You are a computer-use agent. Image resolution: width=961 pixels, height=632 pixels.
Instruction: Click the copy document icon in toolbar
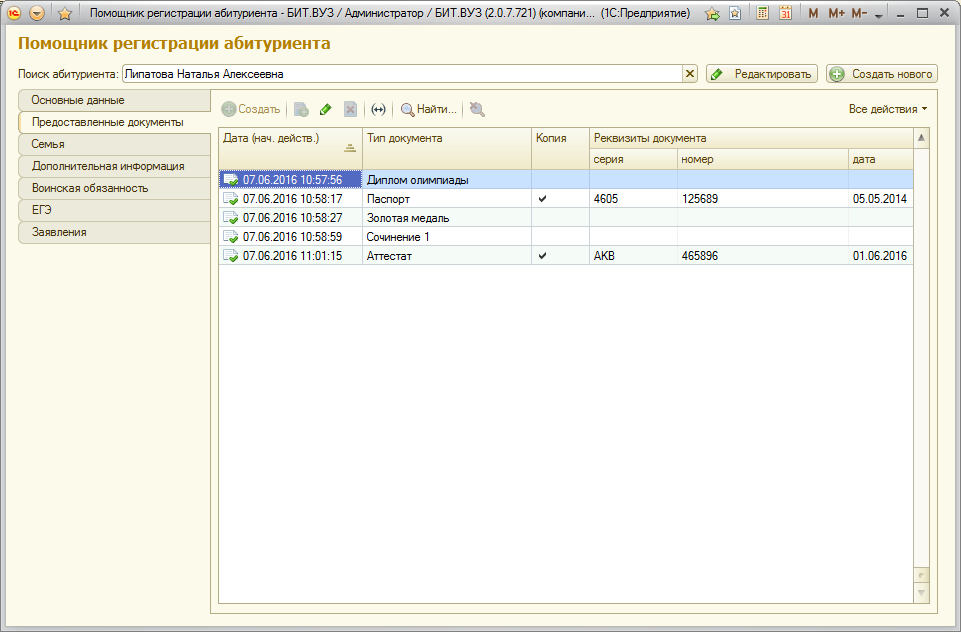click(301, 109)
